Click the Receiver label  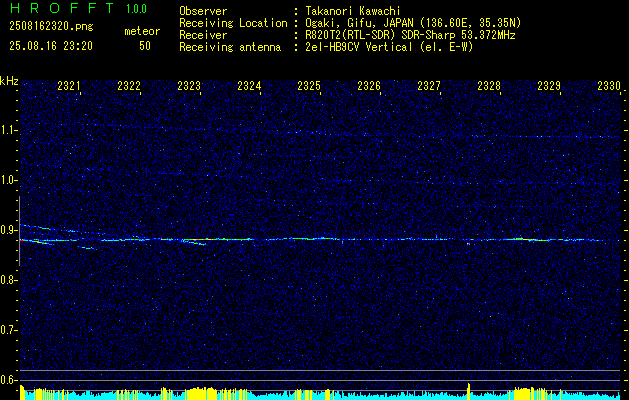tap(203, 35)
